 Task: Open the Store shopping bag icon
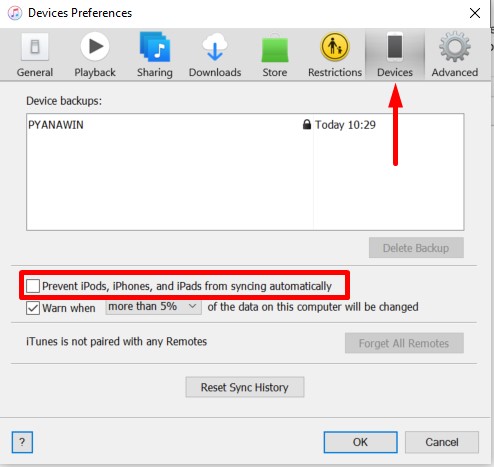pos(275,48)
